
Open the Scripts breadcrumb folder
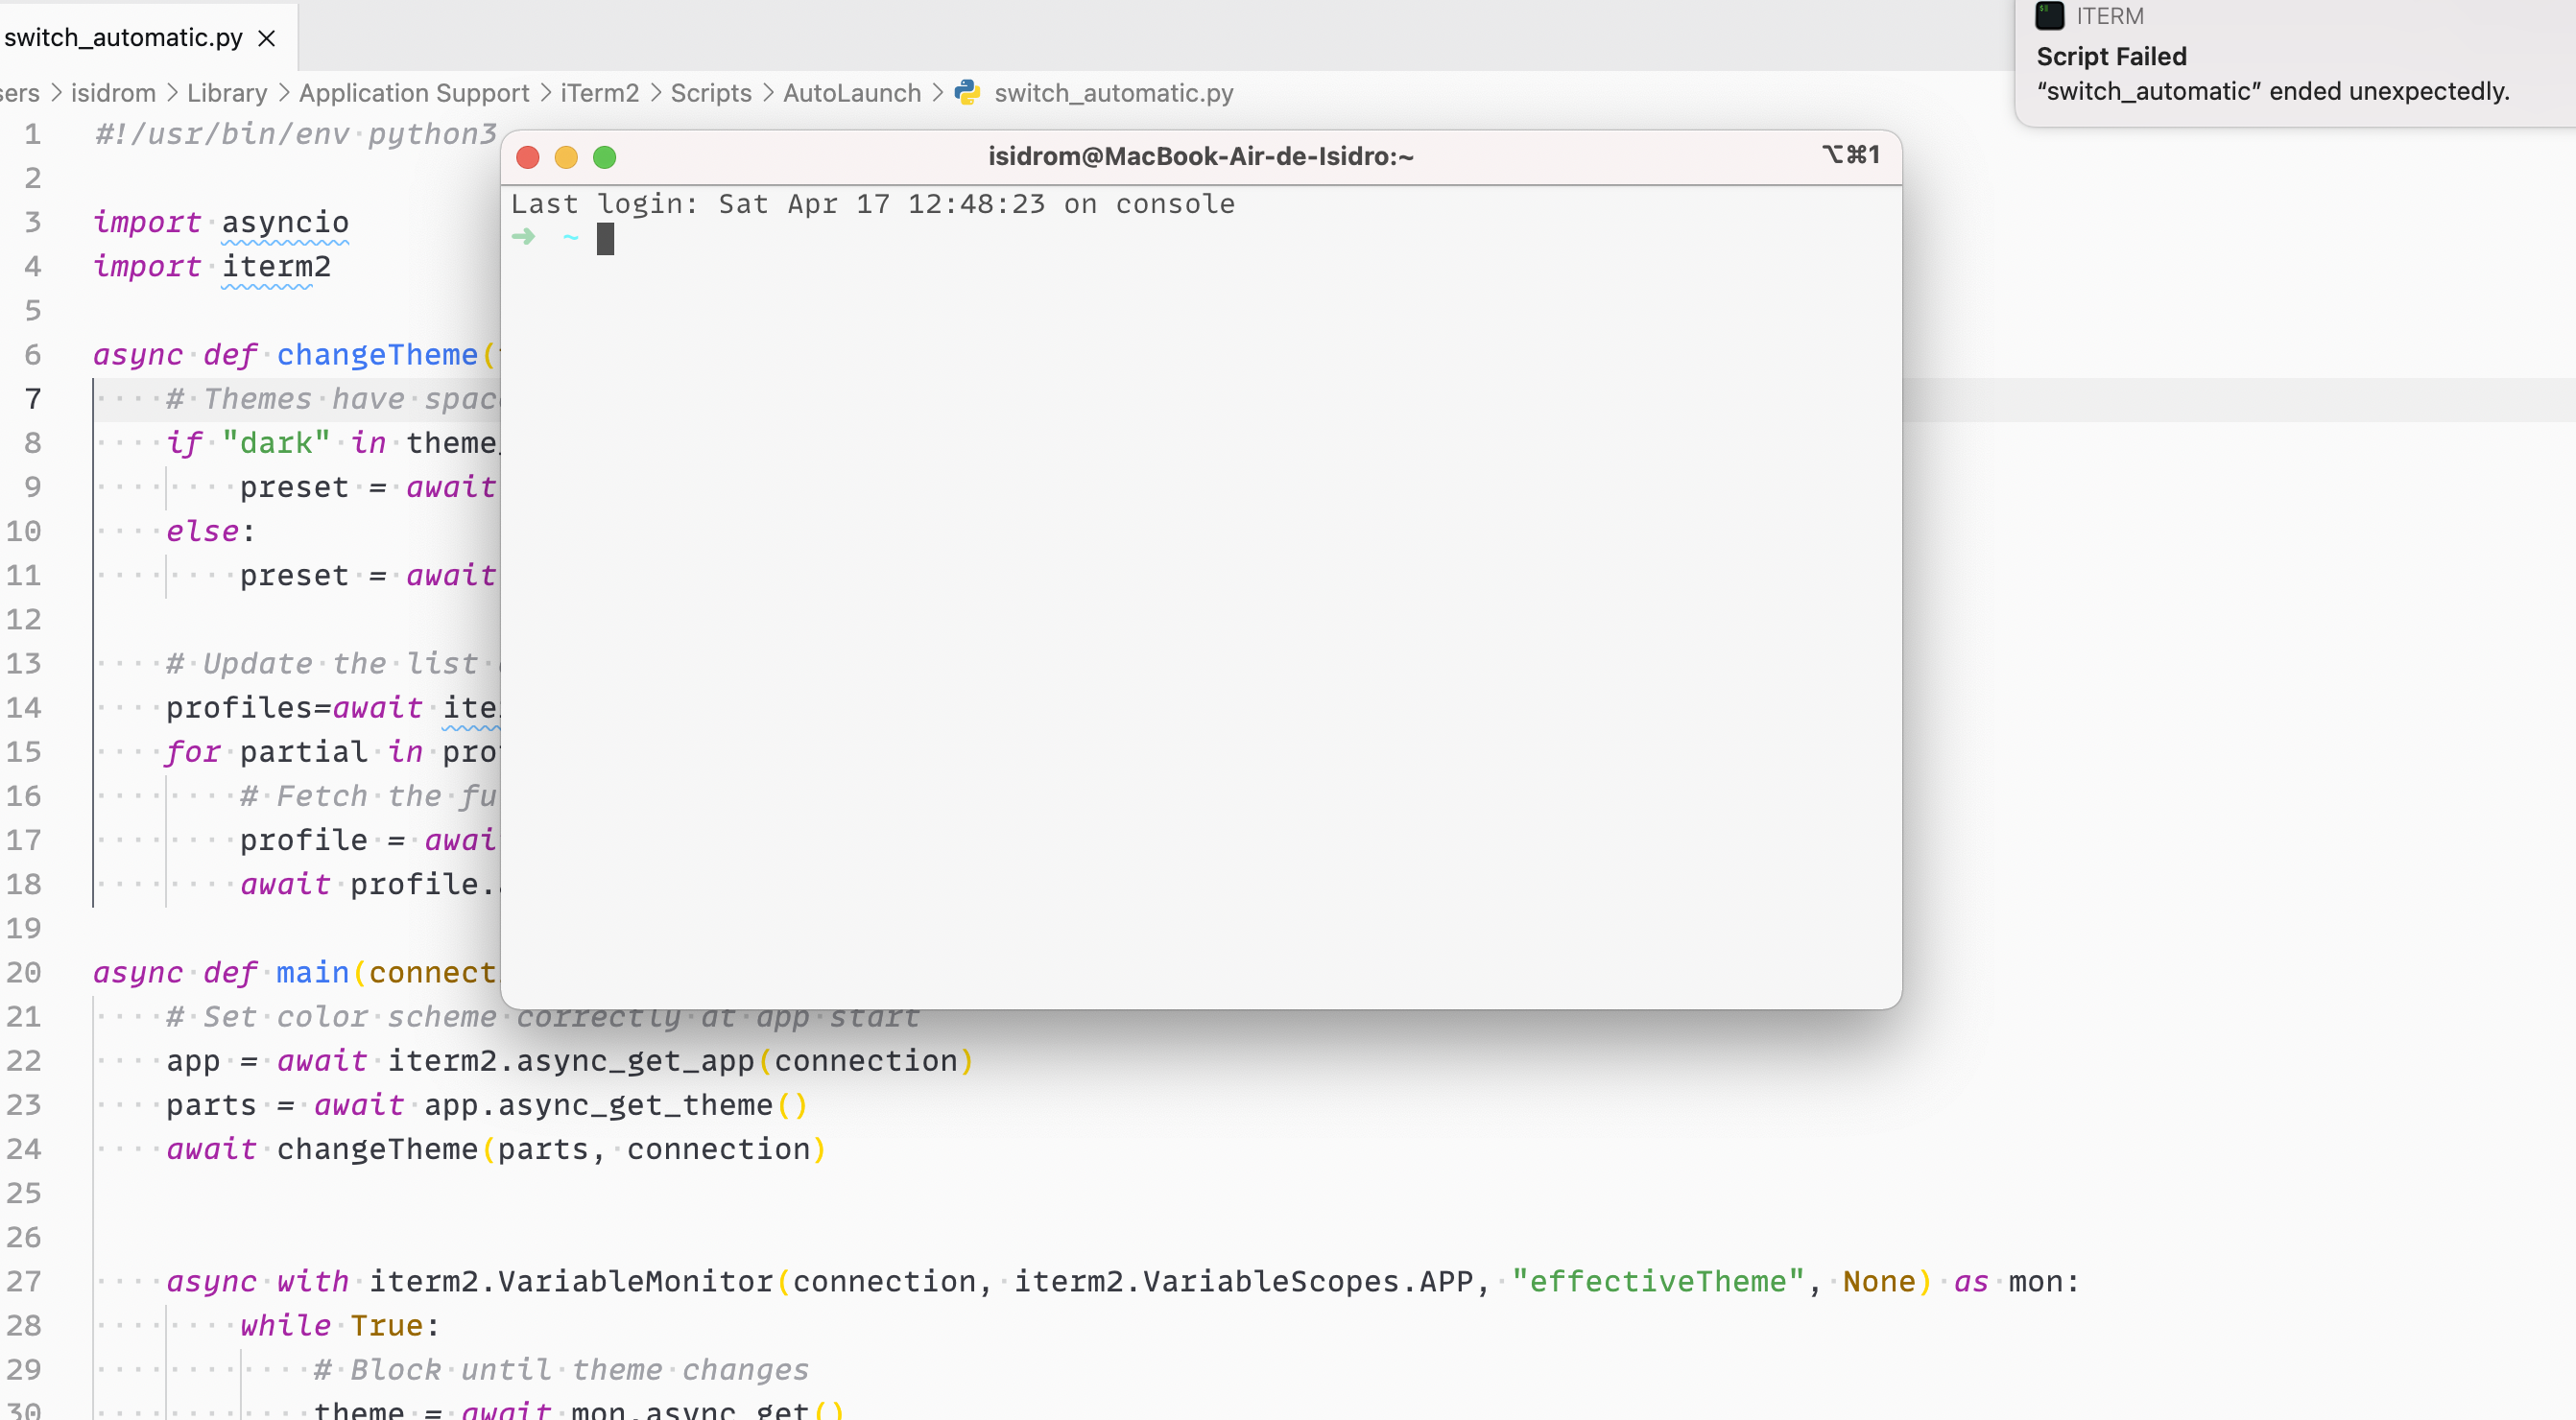[x=711, y=93]
